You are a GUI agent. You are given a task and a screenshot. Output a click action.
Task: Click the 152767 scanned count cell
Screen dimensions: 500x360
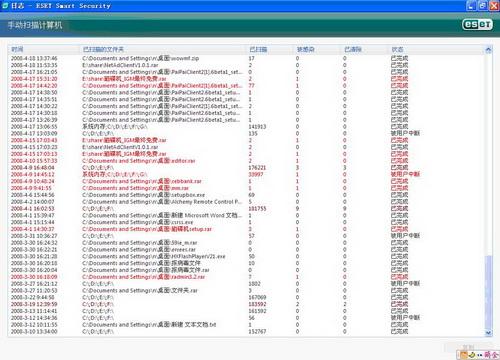[257, 332]
